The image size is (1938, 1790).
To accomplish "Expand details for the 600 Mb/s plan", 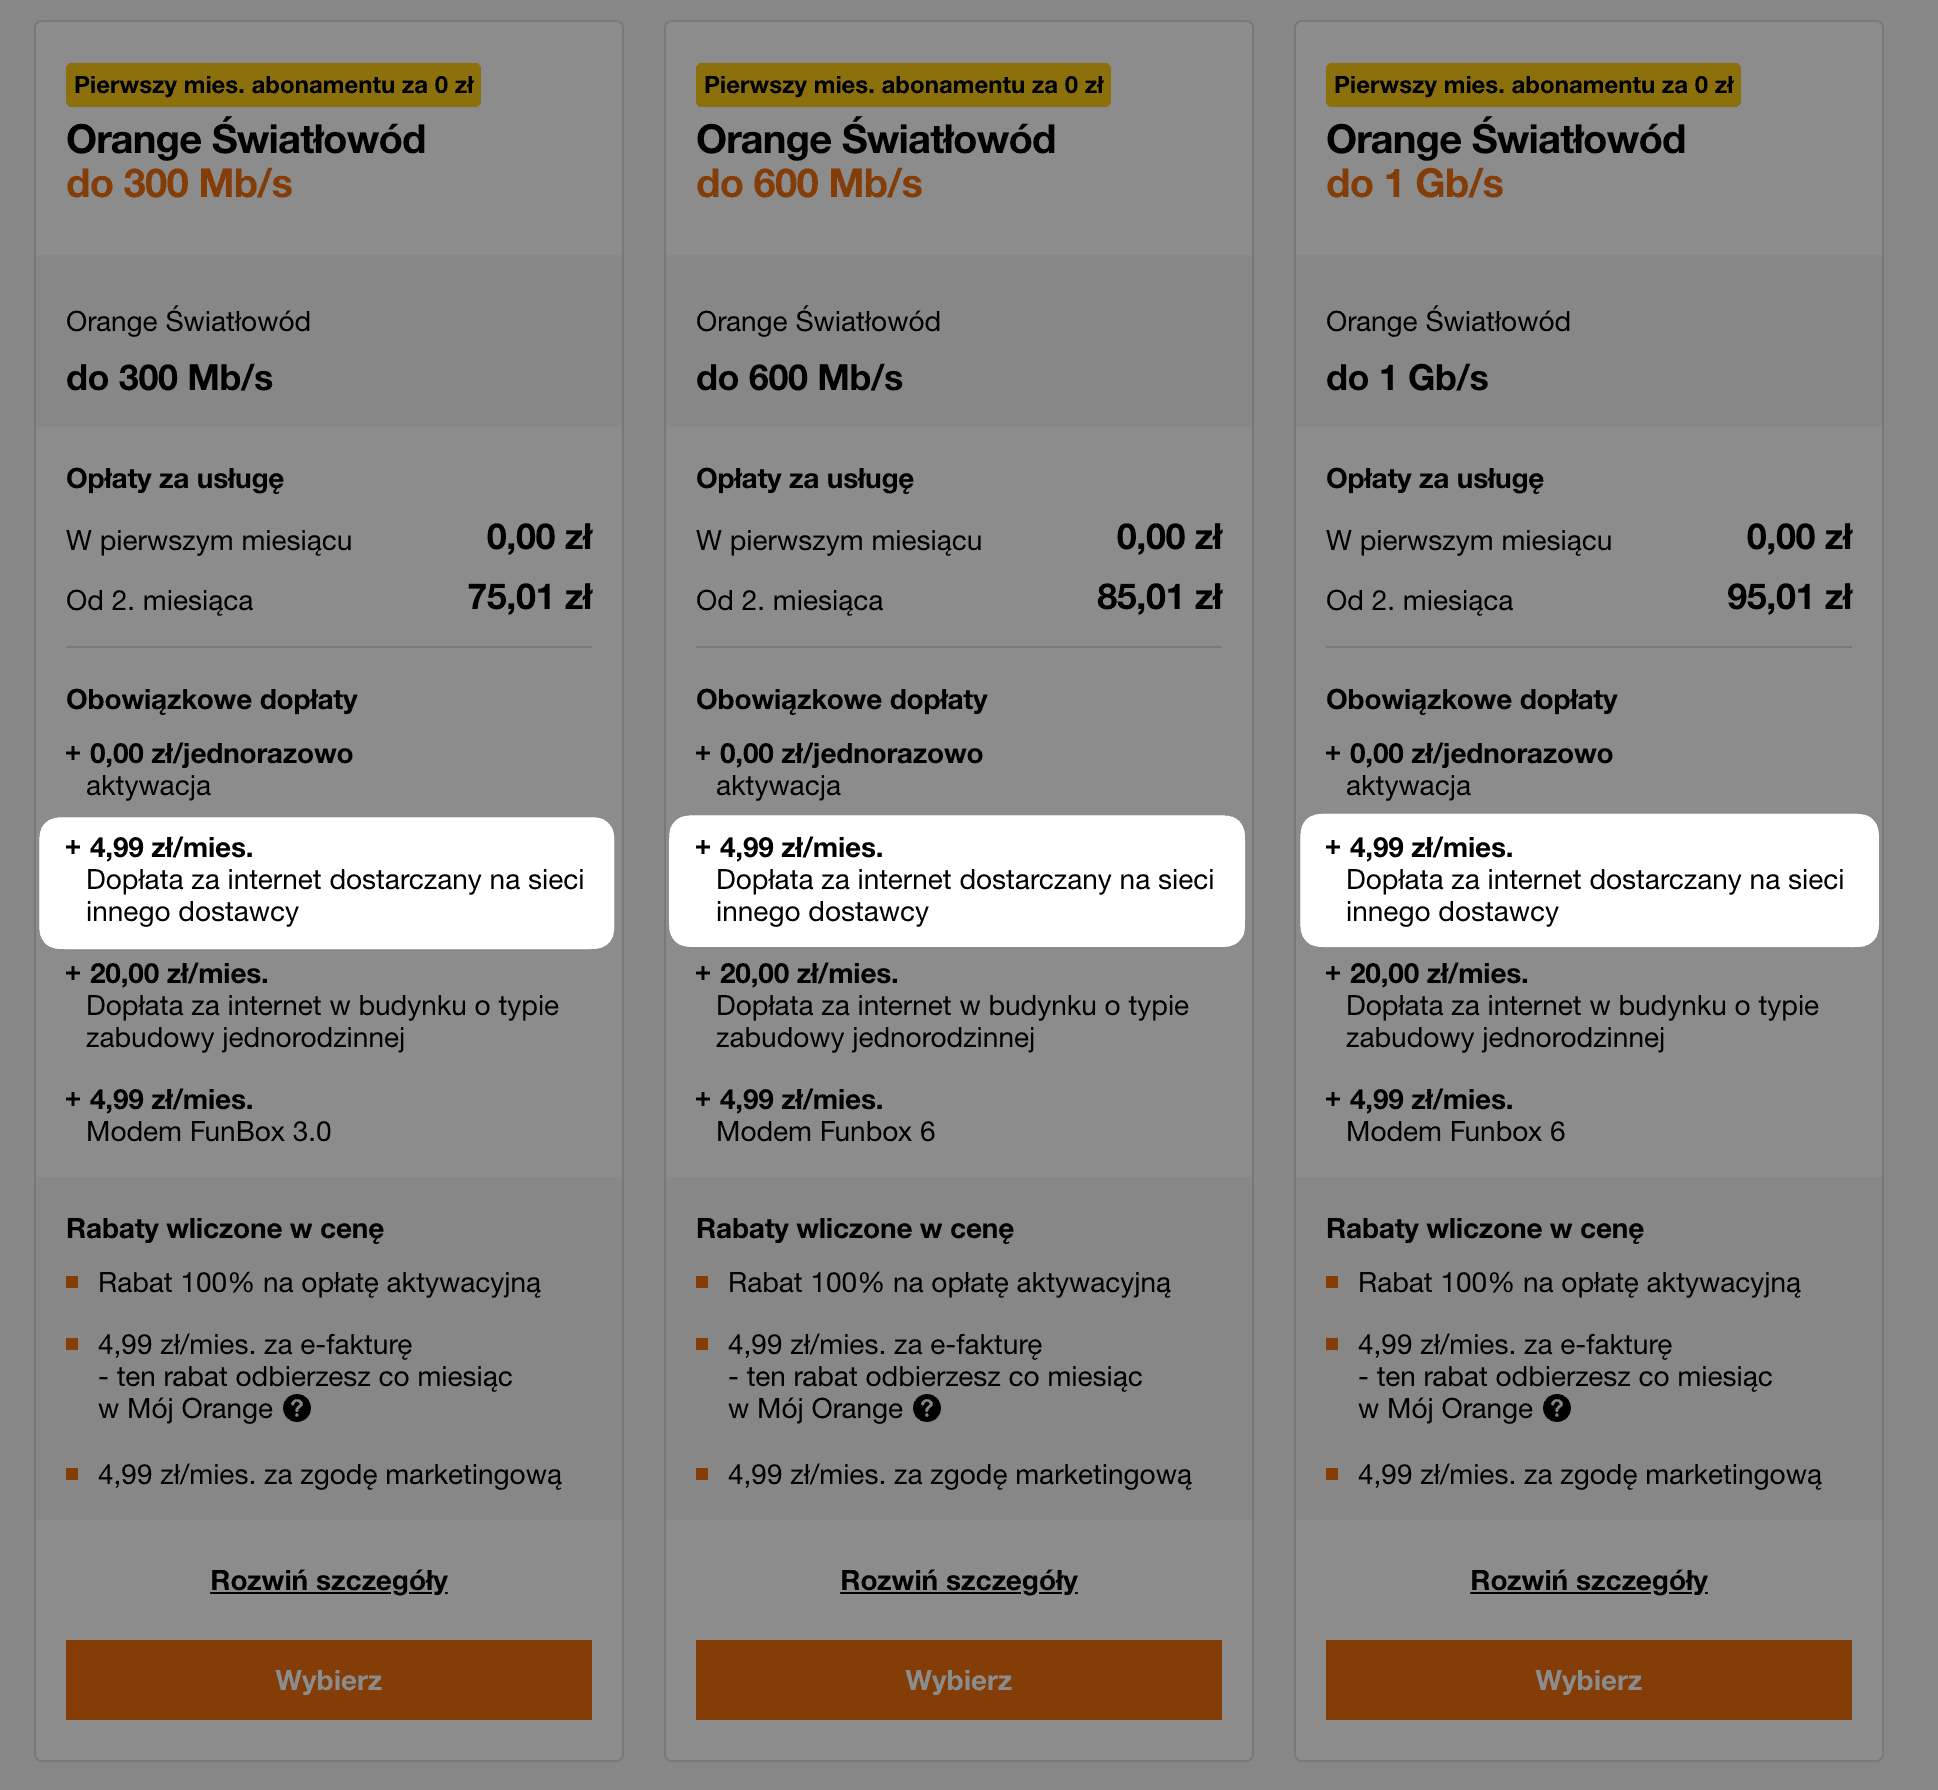I will click(959, 1580).
